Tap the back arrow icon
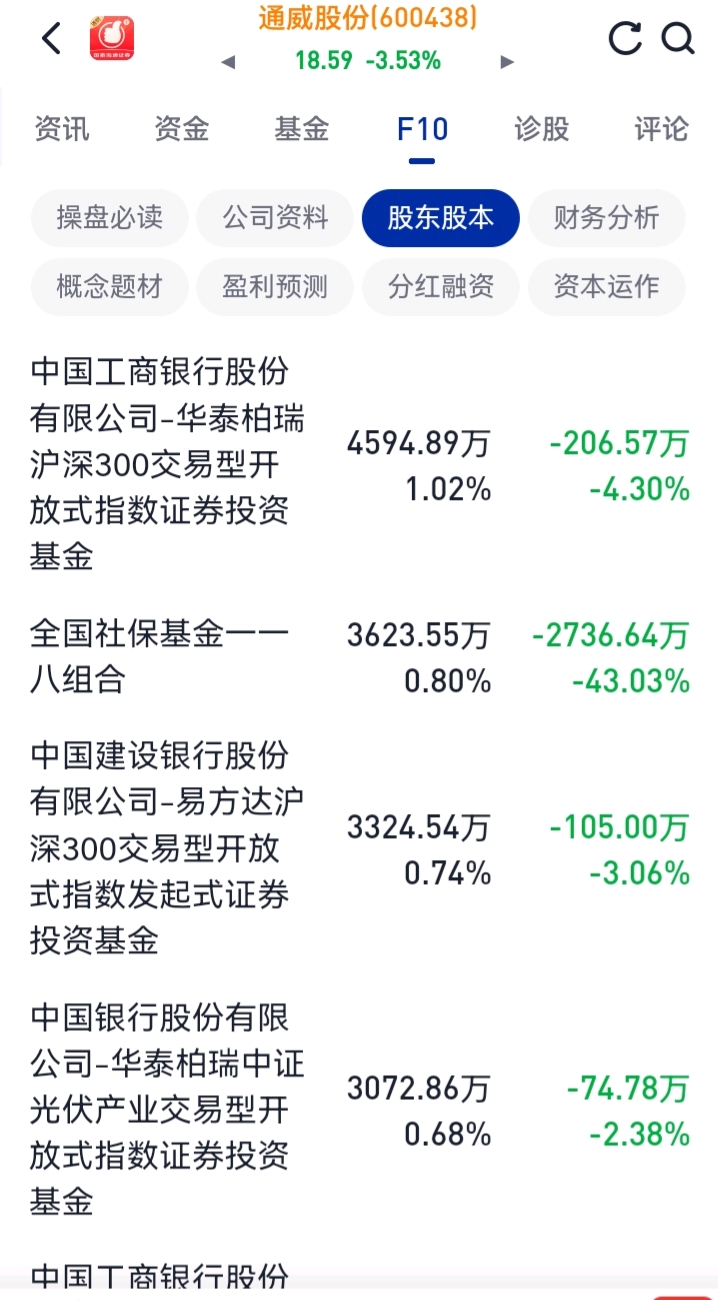The height and width of the screenshot is (1300, 718). pyautogui.click(x=51, y=39)
